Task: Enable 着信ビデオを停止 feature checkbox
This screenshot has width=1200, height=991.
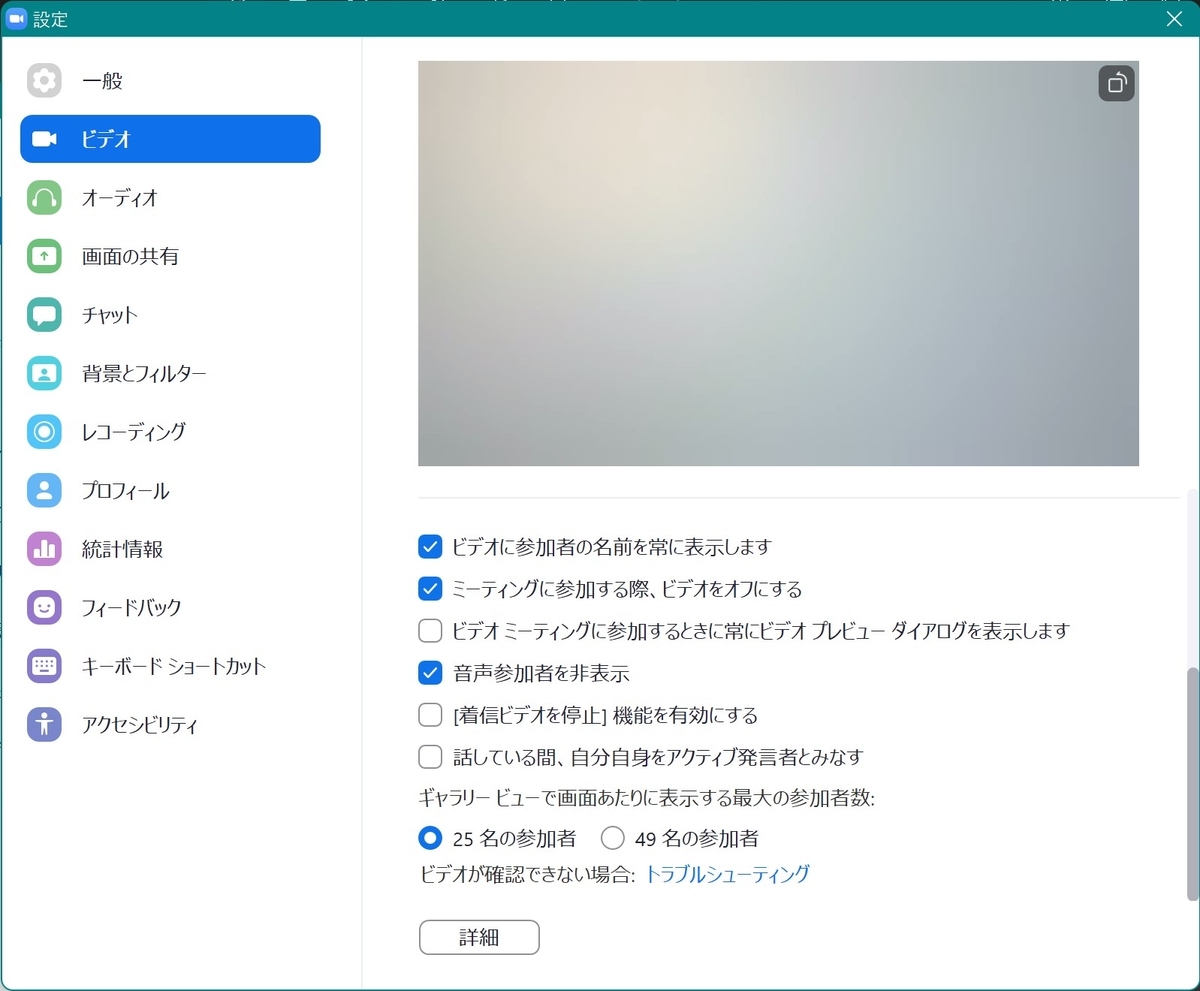Action: [430, 715]
